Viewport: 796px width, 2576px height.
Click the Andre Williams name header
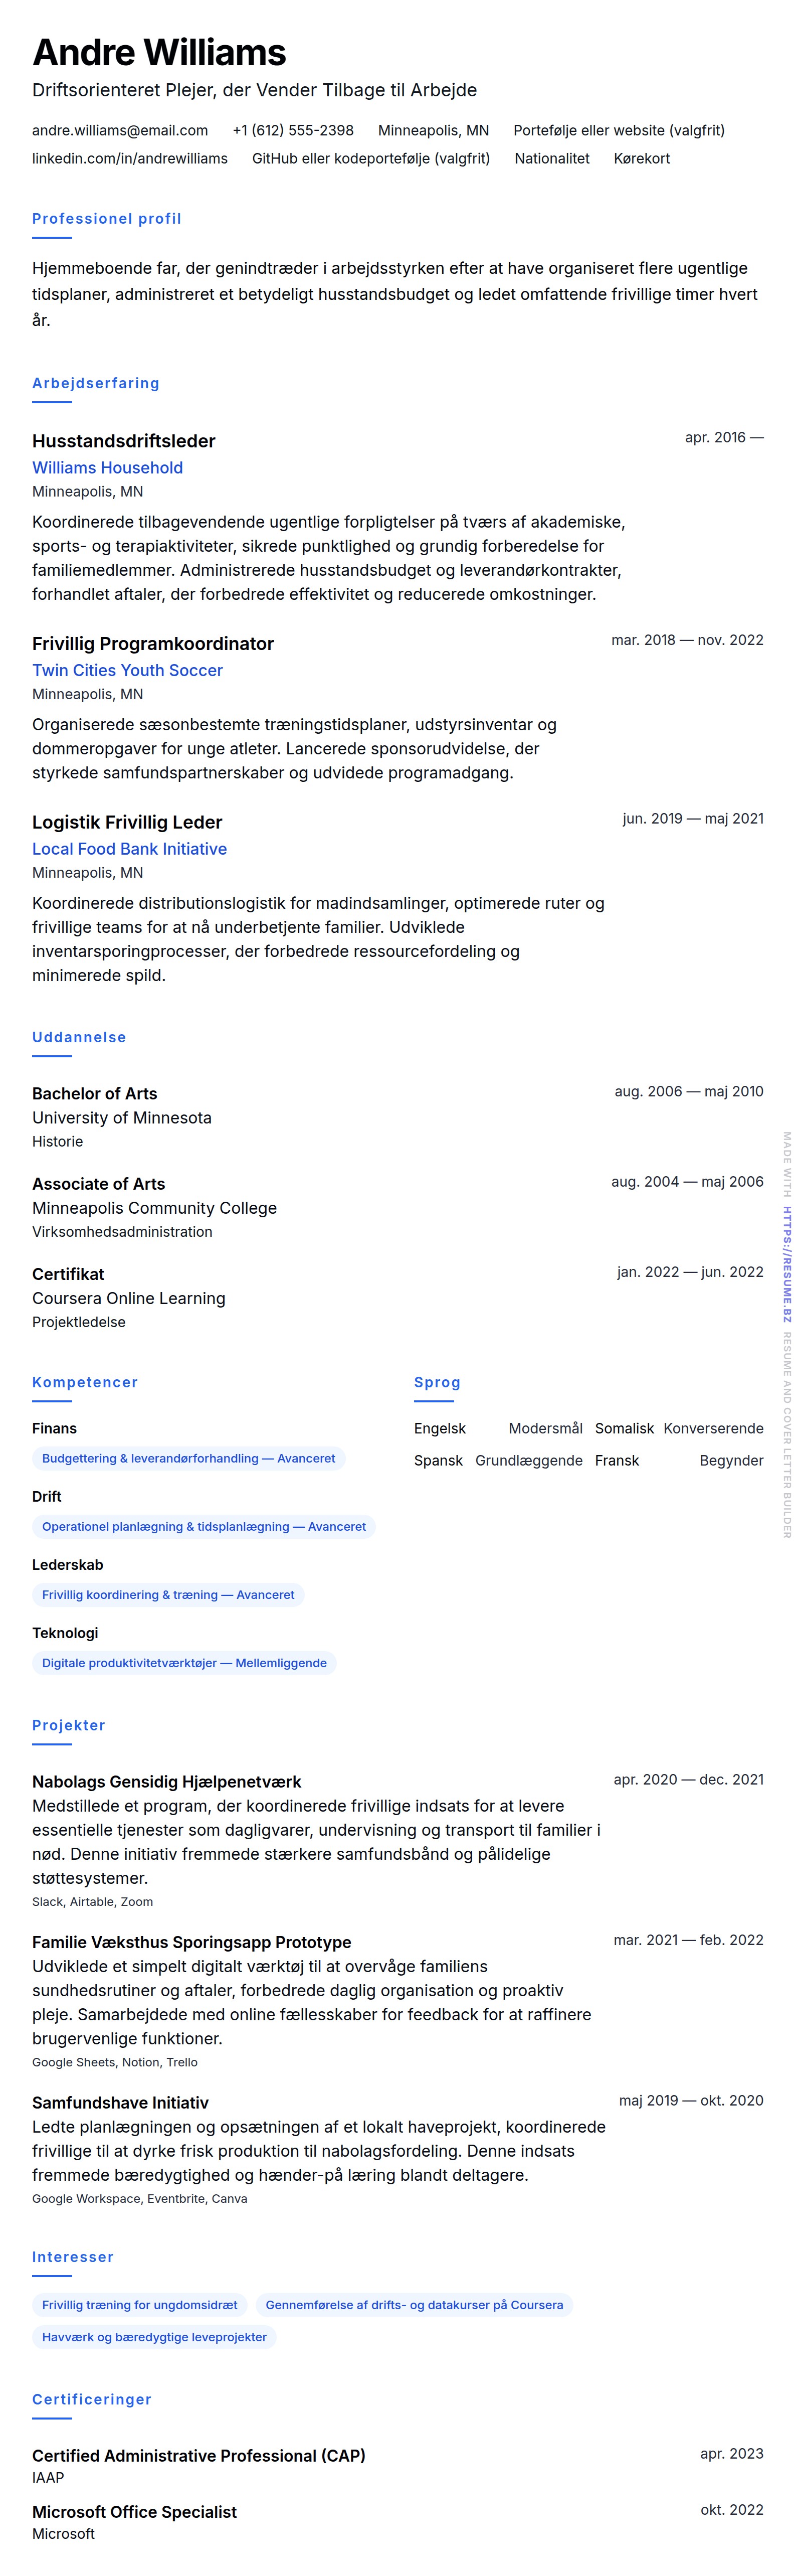point(159,52)
